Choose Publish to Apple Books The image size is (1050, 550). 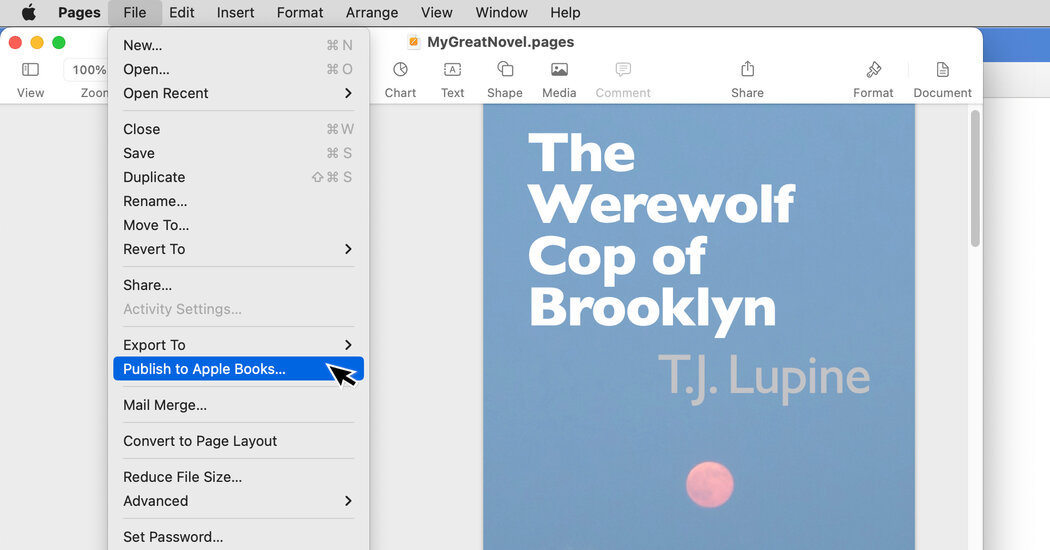[205, 369]
